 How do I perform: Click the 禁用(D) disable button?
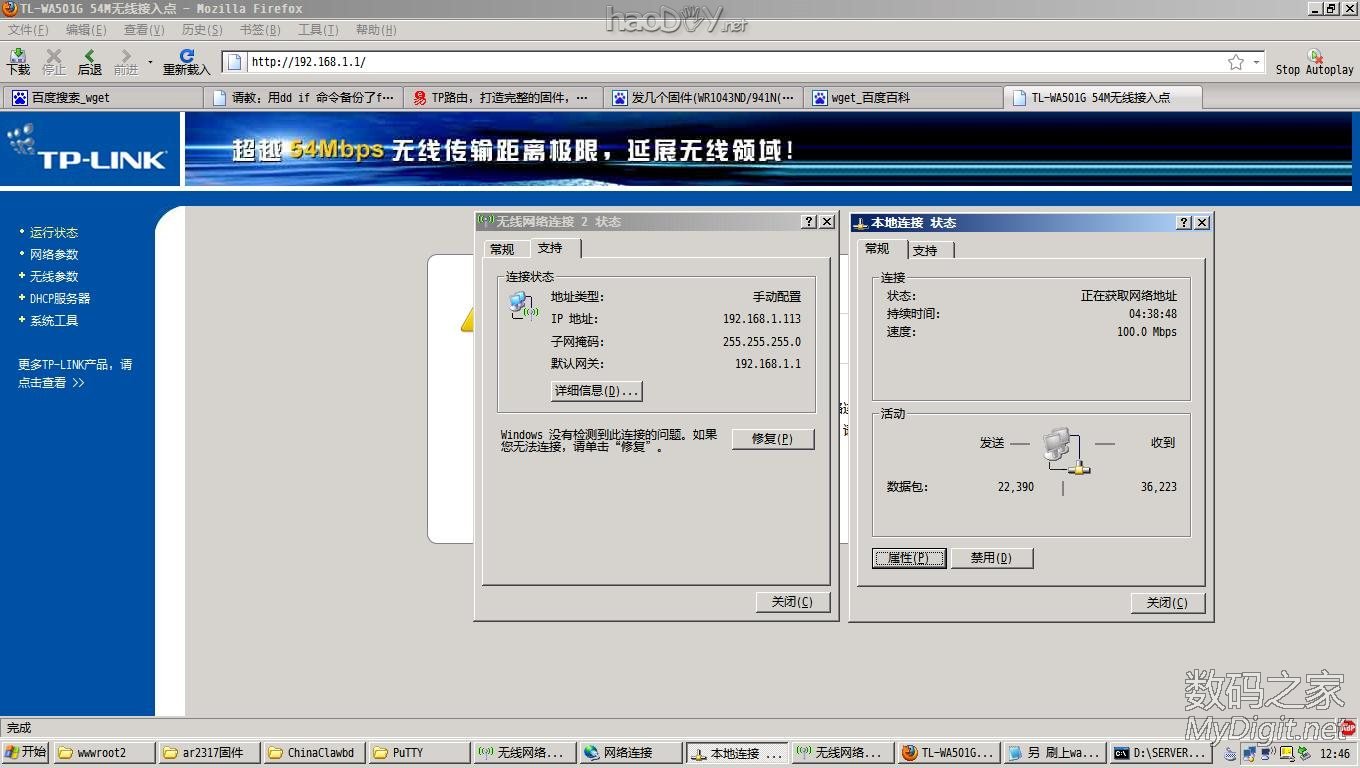coord(990,558)
